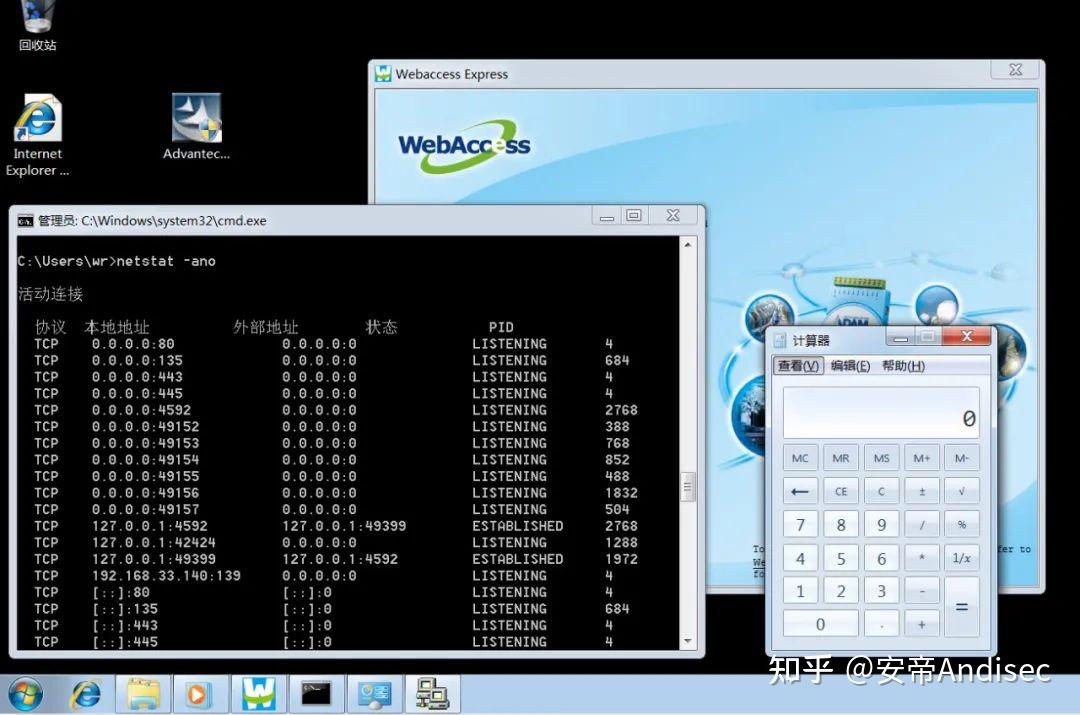Open Calculator View menu 查看(V)
This screenshot has height=715, width=1080.
point(798,366)
